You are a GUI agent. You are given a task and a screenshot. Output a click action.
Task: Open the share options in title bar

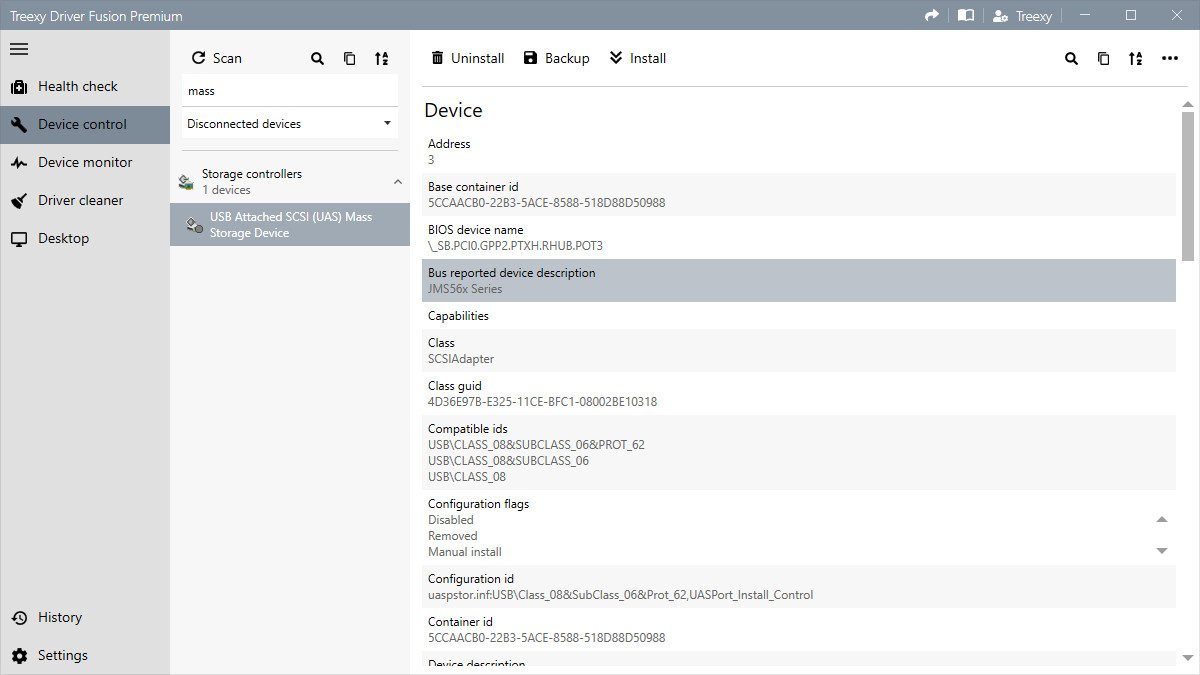930,15
